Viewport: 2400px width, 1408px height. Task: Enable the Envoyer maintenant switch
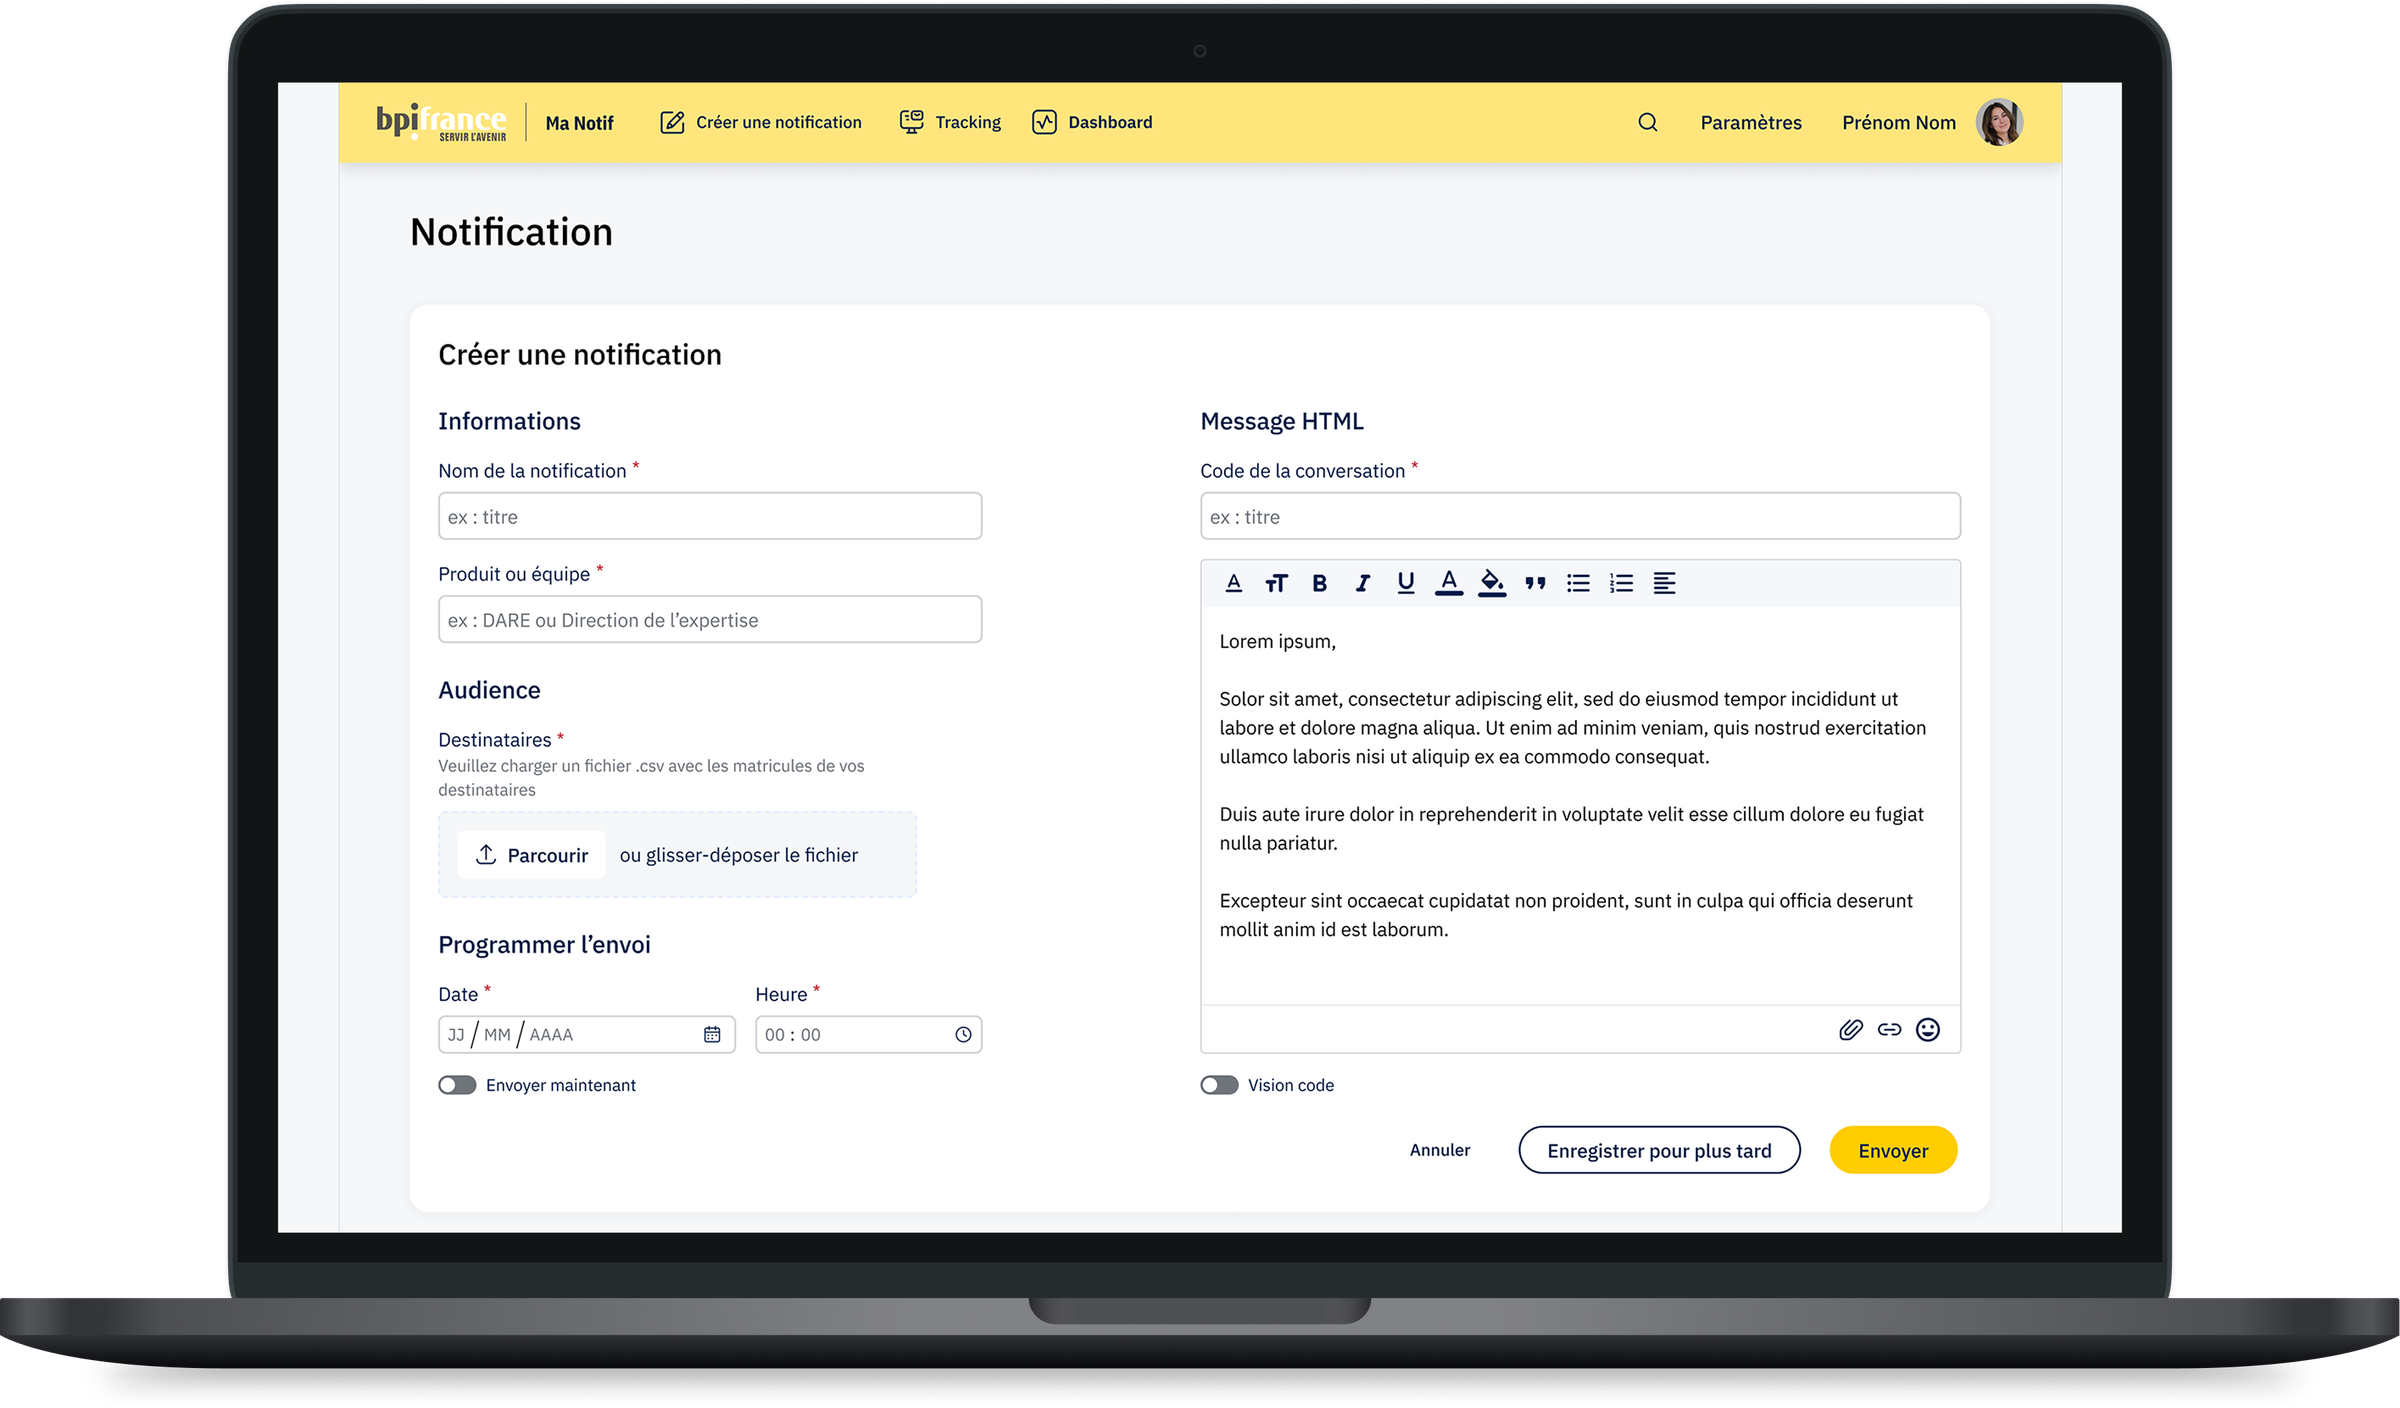click(457, 1086)
